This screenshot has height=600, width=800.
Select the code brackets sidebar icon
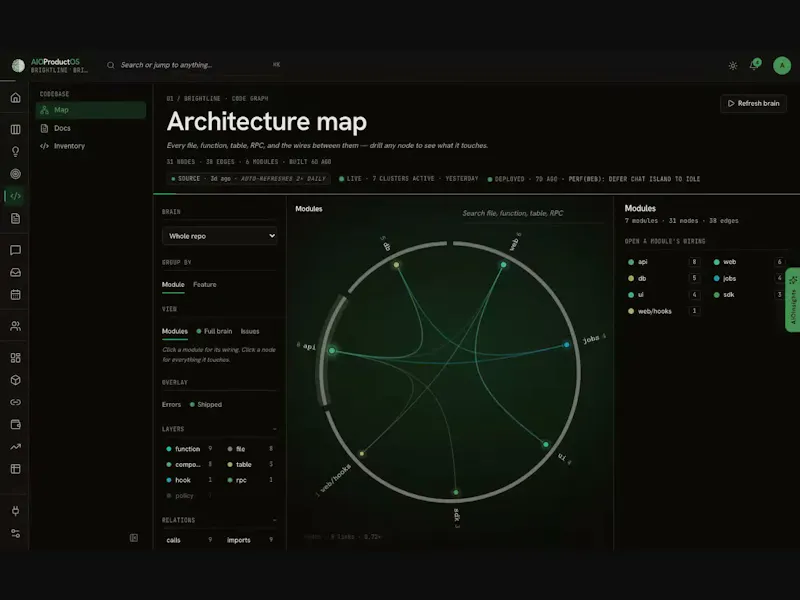tap(15, 196)
